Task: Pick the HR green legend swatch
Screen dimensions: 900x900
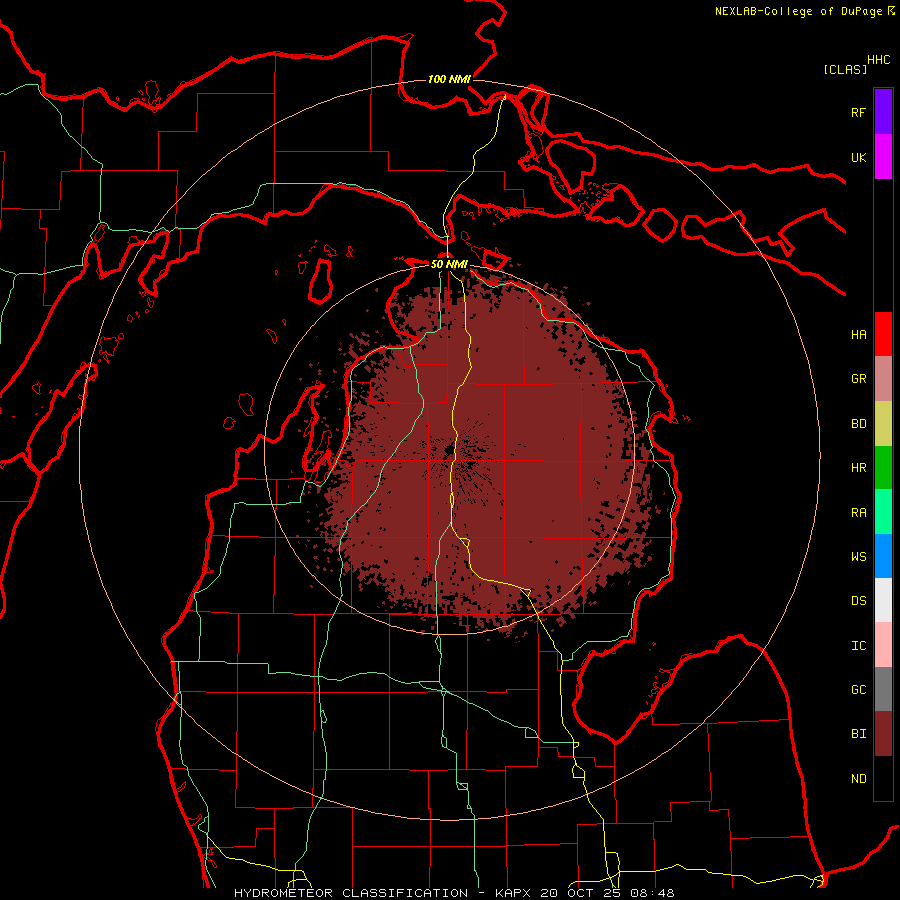Action: coord(883,468)
